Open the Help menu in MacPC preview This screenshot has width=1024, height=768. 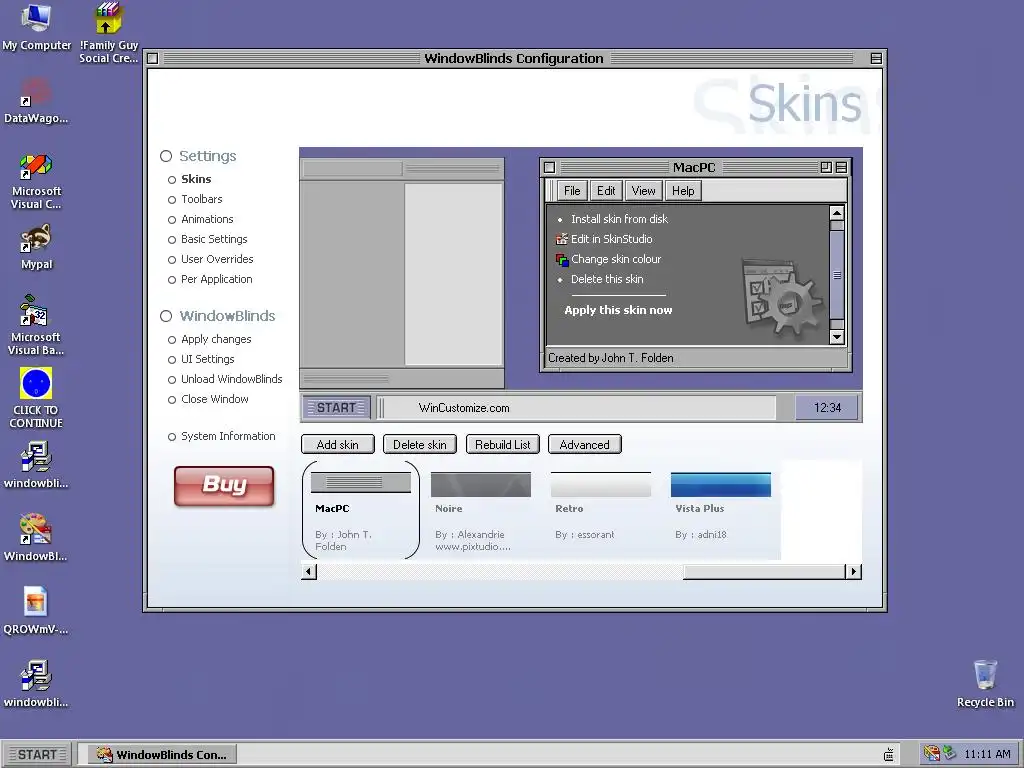click(683, 191)
